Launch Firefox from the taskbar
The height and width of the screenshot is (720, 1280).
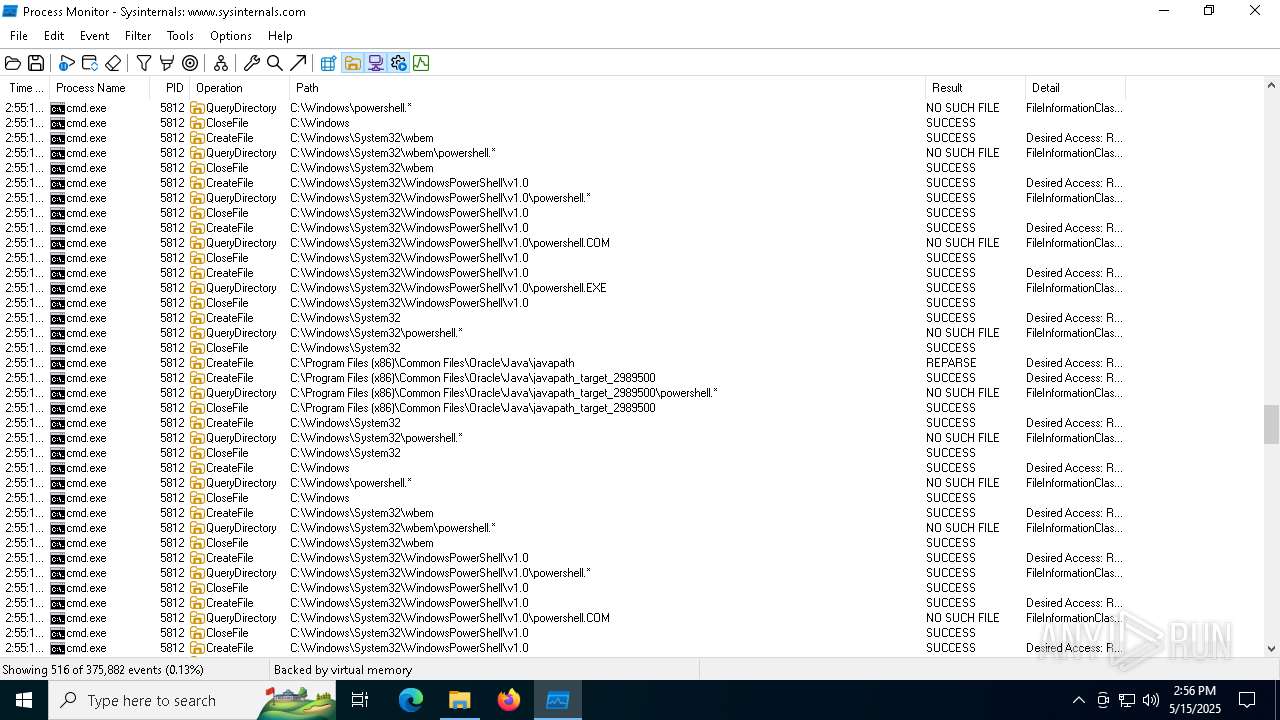coord(508,700)
